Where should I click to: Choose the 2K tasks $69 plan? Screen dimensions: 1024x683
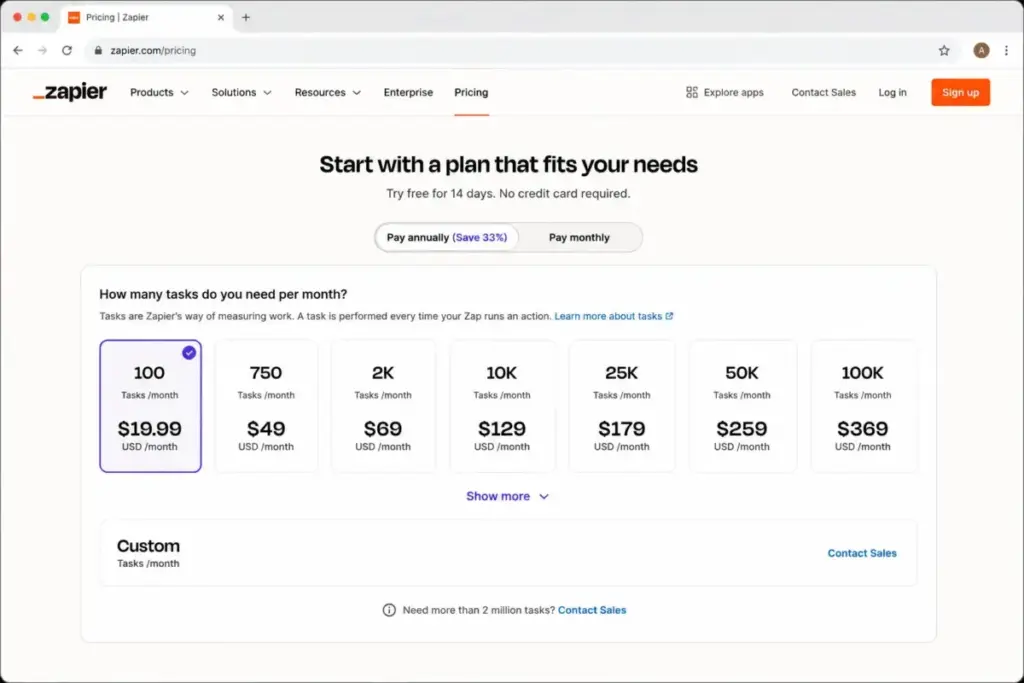[x=383, y=406]
